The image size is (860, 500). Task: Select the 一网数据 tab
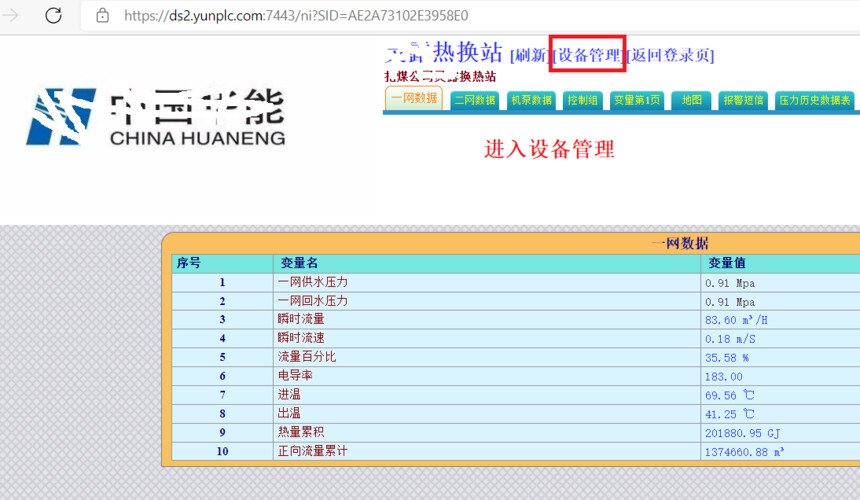[x=414, y=98]
